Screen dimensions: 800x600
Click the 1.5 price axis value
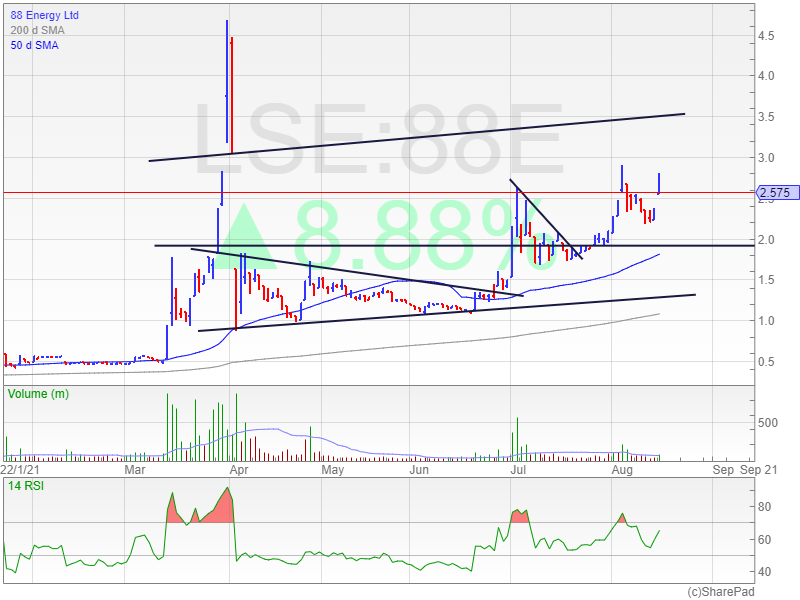pos(766,280)
